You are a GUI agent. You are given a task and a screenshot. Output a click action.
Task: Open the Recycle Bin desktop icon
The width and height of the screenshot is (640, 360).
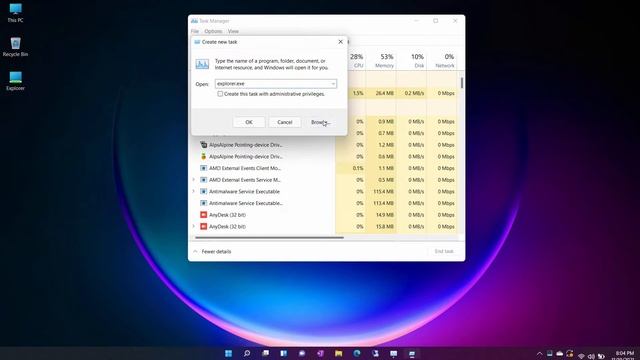pos(16,47)
